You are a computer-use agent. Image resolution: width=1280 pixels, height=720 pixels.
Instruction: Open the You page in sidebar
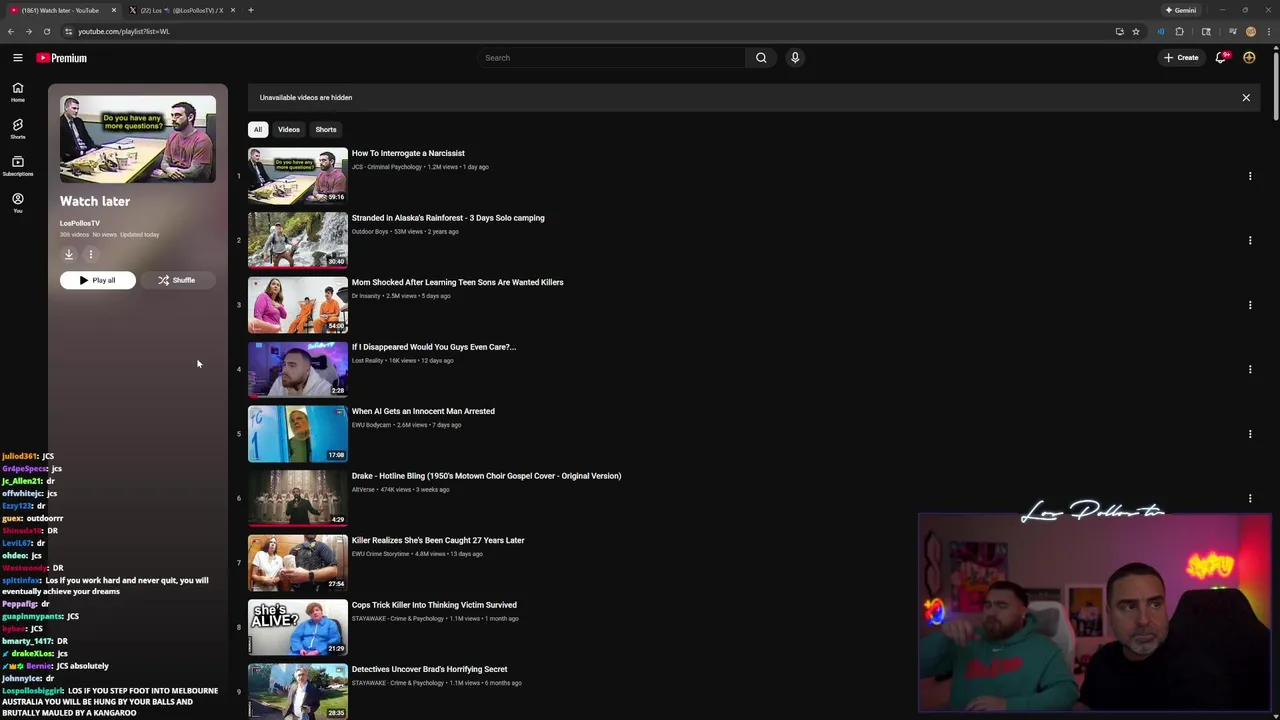(17, 203)
